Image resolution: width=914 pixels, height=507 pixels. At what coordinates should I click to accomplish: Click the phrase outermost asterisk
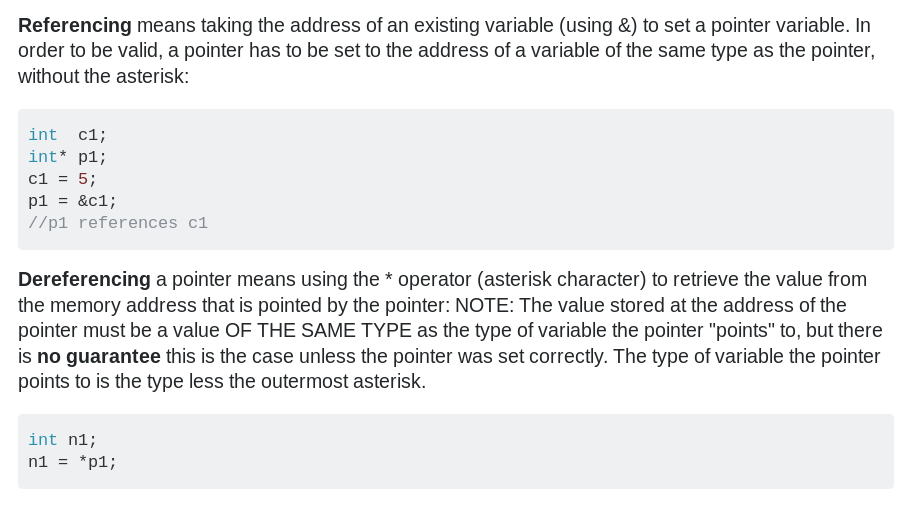(343, 382)
